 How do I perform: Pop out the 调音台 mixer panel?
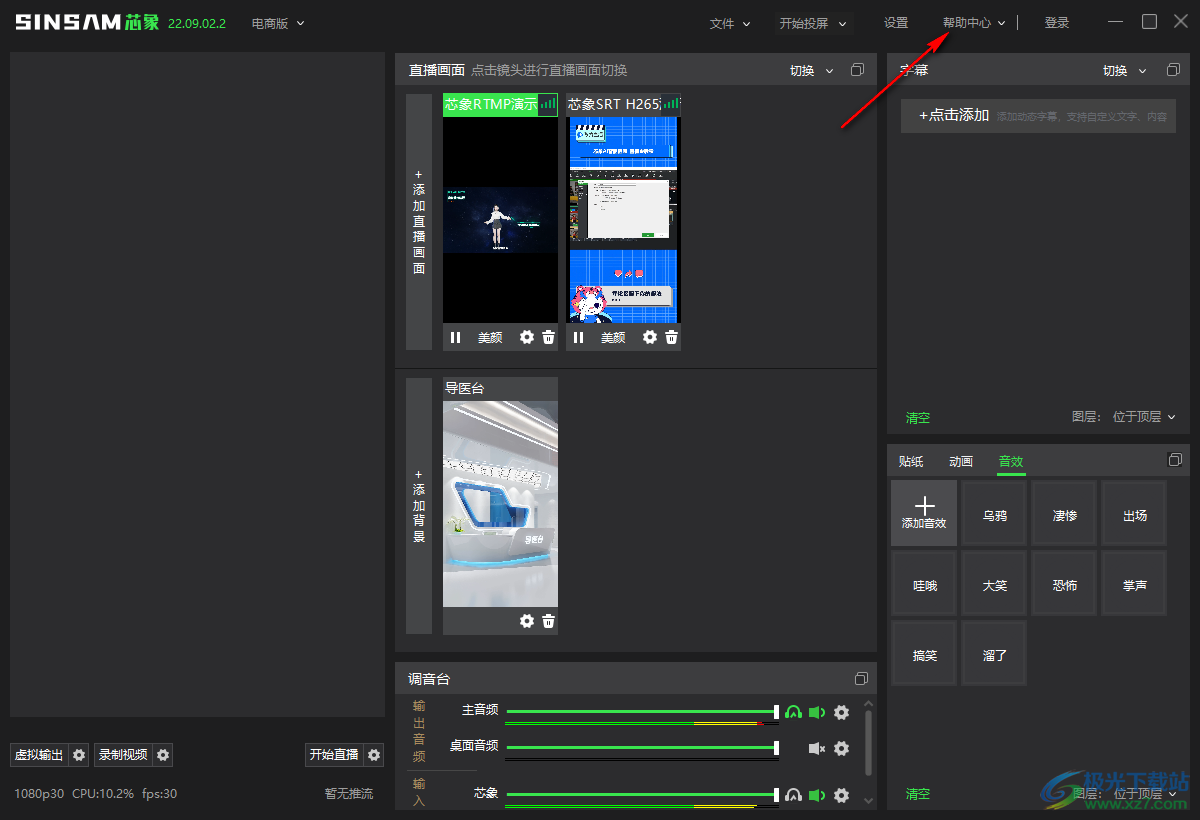pyautogui.click(x=861, y=678)
